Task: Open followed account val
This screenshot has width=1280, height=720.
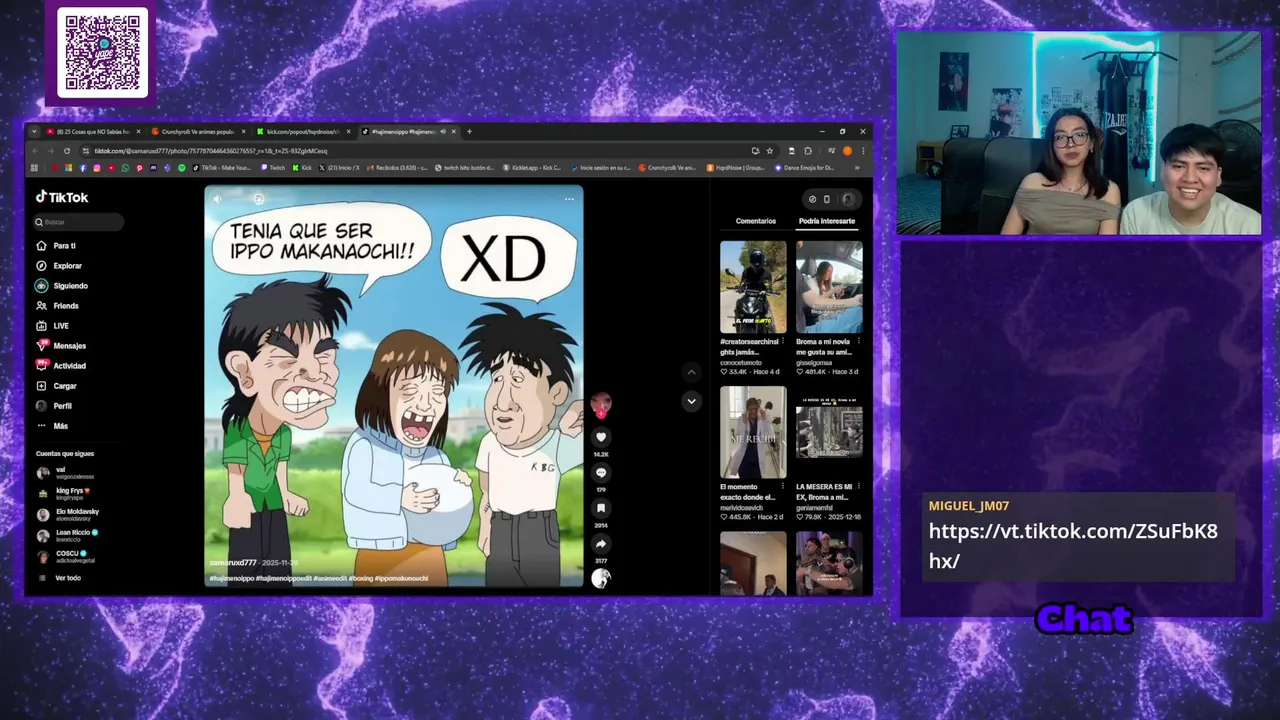Action: tap(65, 473)
